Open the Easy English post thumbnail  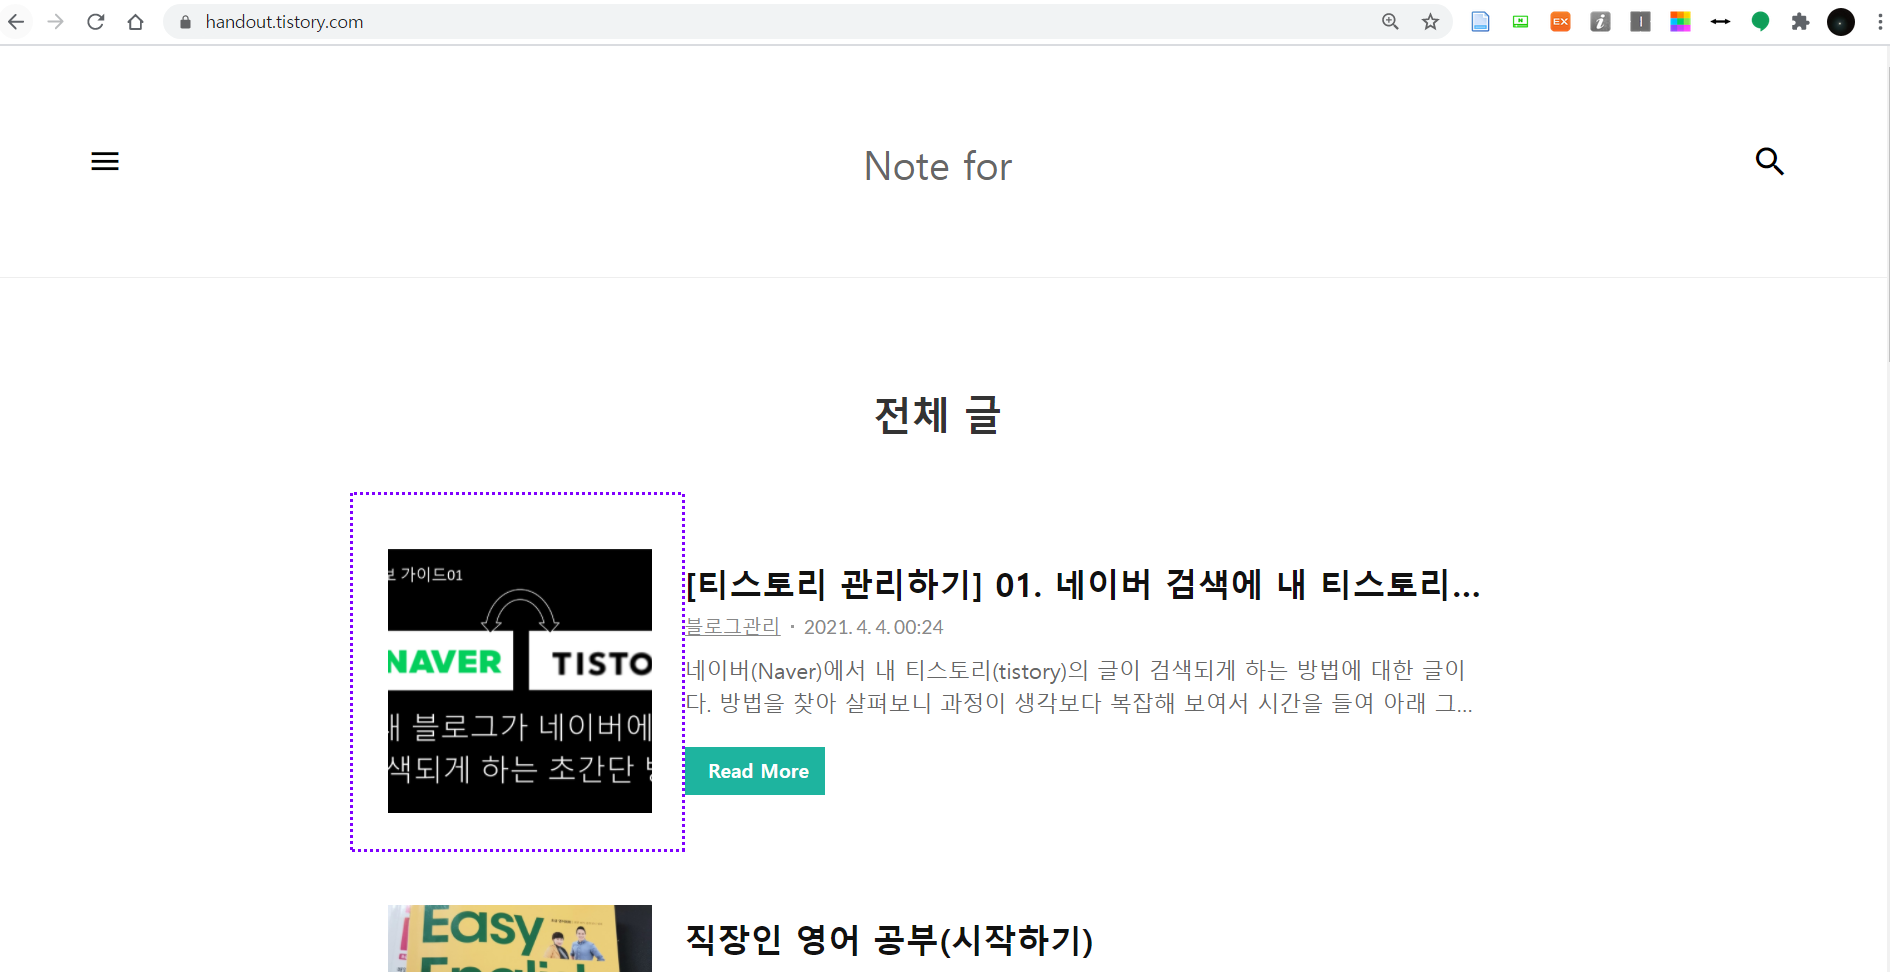tap(520, 938)
